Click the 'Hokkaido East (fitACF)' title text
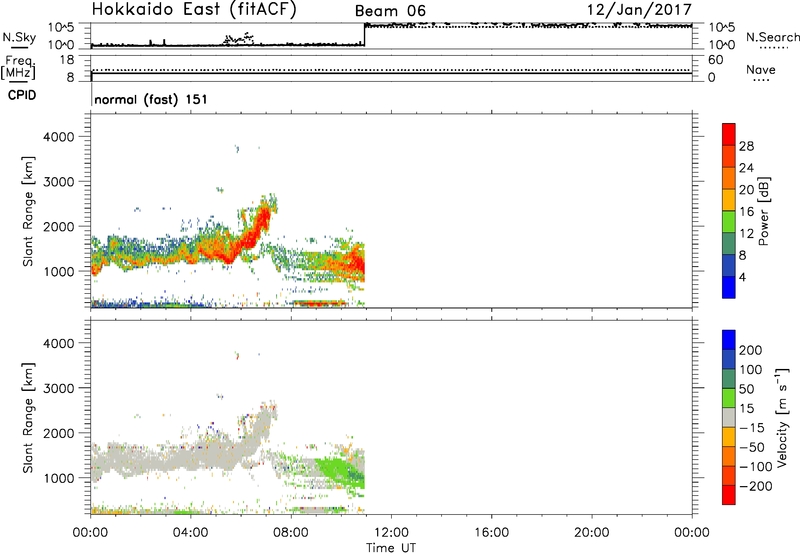Screen dimensions: 800x554 point(194,10)
